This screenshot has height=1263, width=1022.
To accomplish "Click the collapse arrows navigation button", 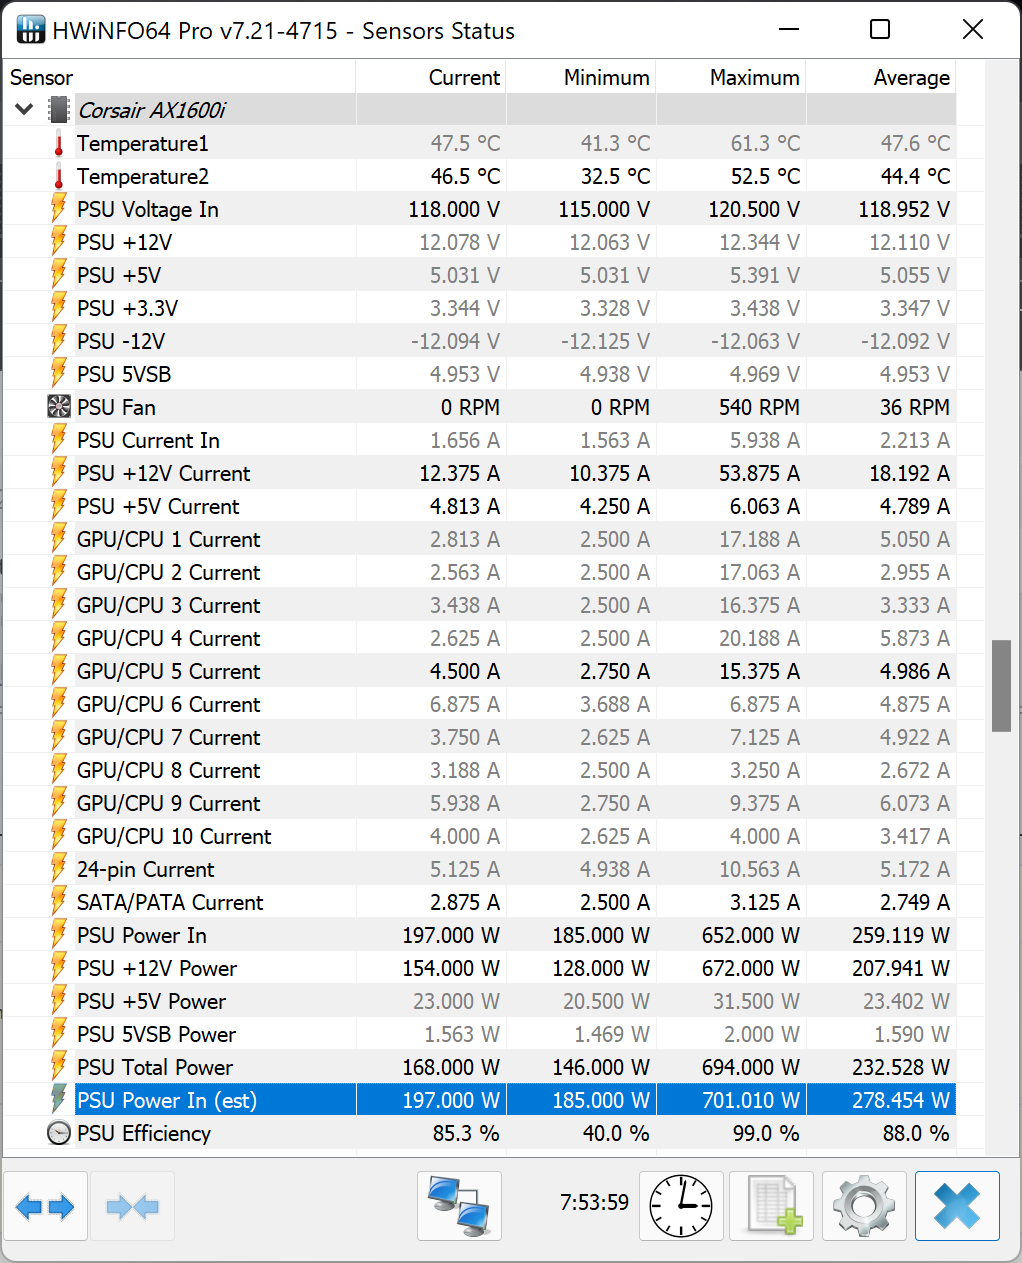I will 132,1207.
